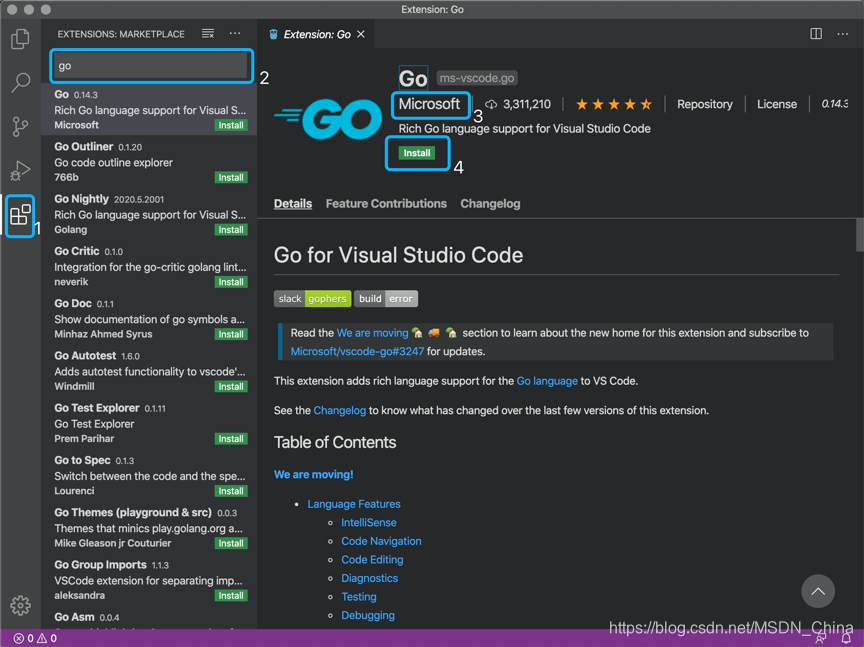Viewport: 864px width, 647px height.
Task: Switch to Feature Contributions tab
Action: [386, 203]
